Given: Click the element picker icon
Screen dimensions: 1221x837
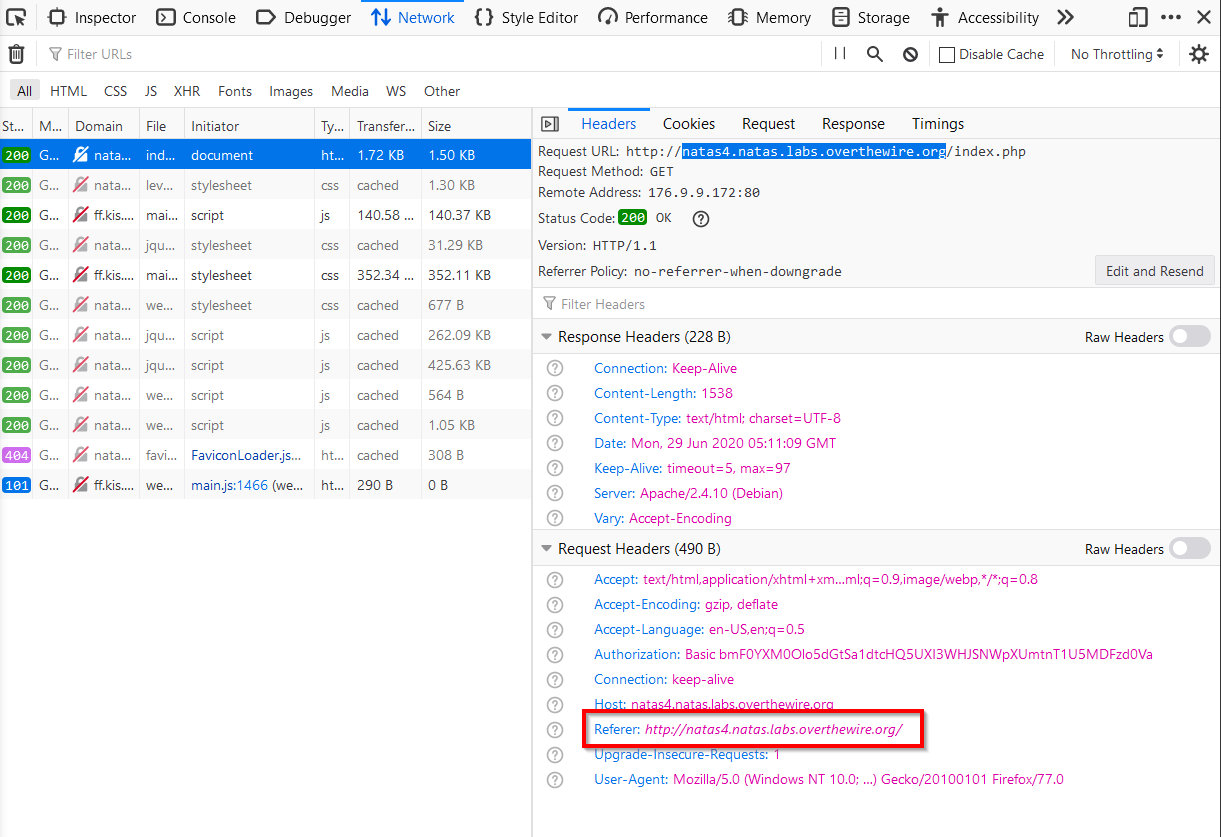Looking at the screenshot, I should click(x=16, y=17).
